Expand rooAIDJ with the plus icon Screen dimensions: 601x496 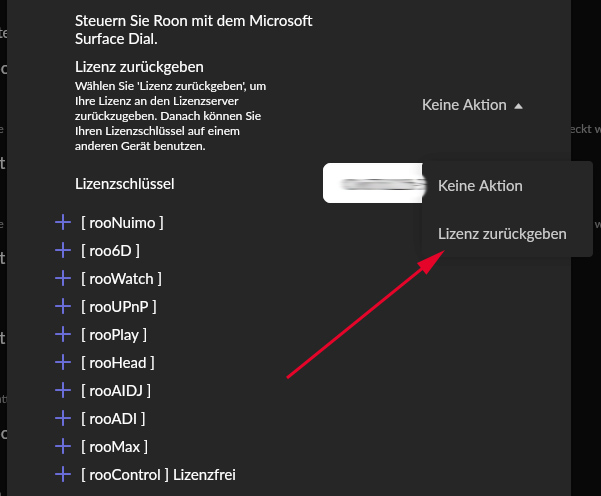click(x=63, y=390)
